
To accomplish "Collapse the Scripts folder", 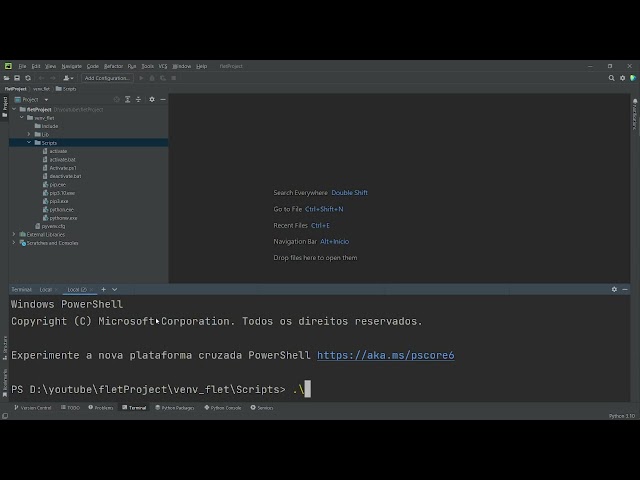I will point(29,142).
